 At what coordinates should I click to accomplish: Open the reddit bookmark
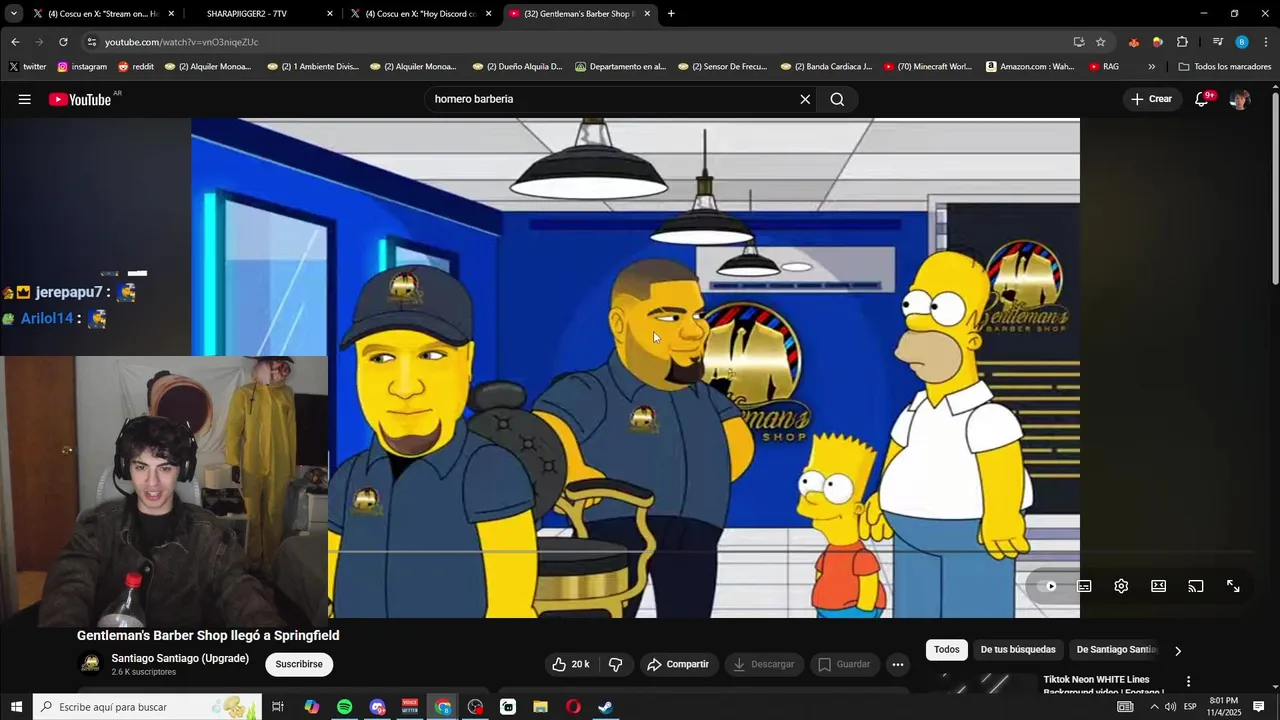136,67
